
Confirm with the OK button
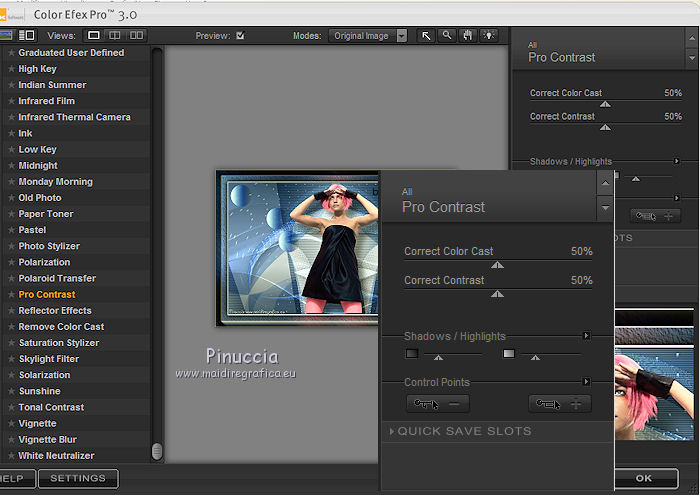pyautogui.click(x=646, y=478)
